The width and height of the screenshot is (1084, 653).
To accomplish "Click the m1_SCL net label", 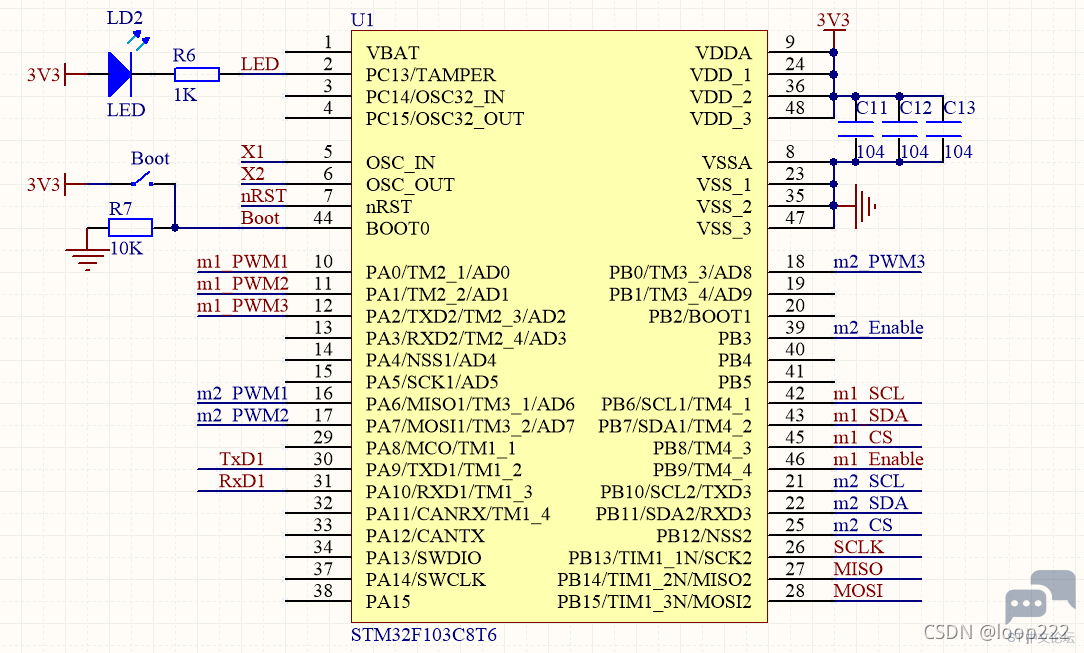I will click(x=868, y=393).
